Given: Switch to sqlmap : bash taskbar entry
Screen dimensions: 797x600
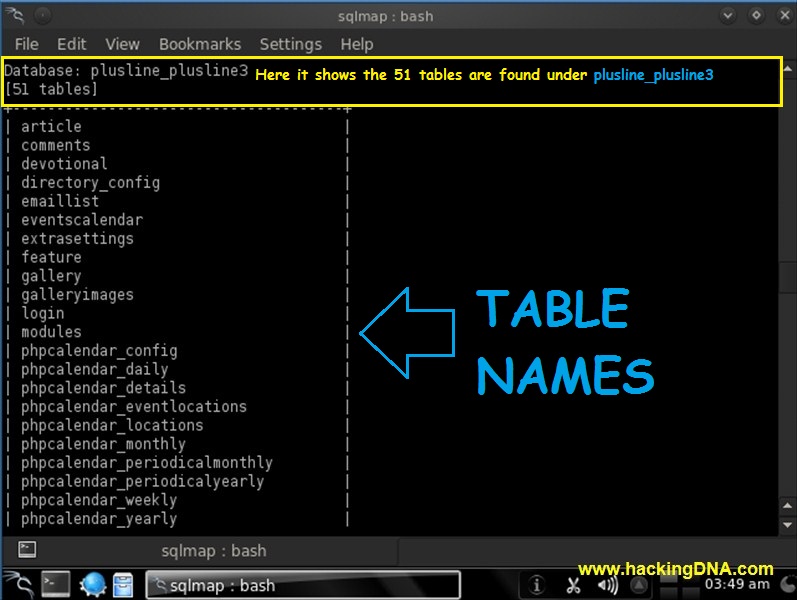Looking at the screenshot, I should (303, 585).
